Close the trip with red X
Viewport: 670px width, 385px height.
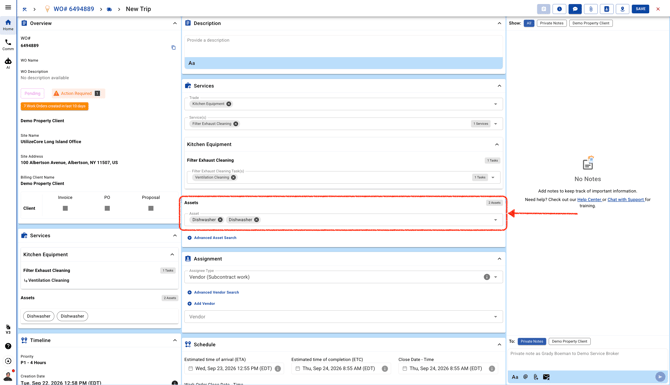click(658, 9)
